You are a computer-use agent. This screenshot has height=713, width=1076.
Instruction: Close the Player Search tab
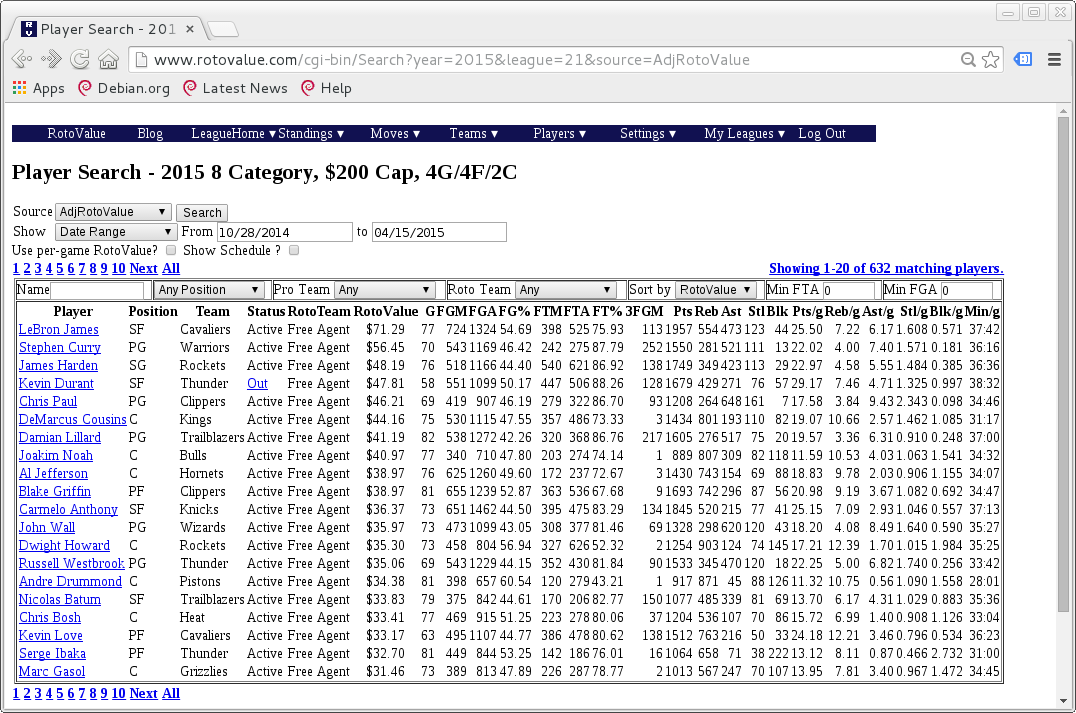[190, 29]
